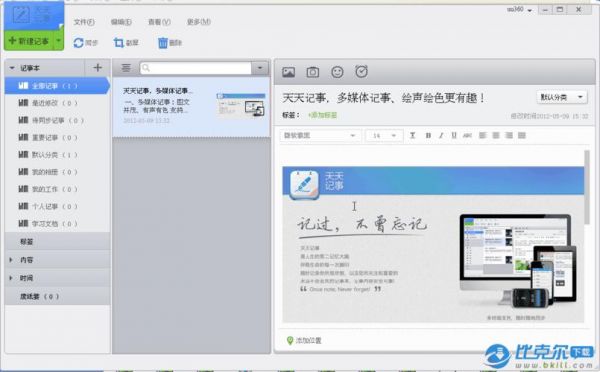Screen dimensions: 600x372
Task: Open the 文件(F) menu
Action: click(x=84, y=22)
